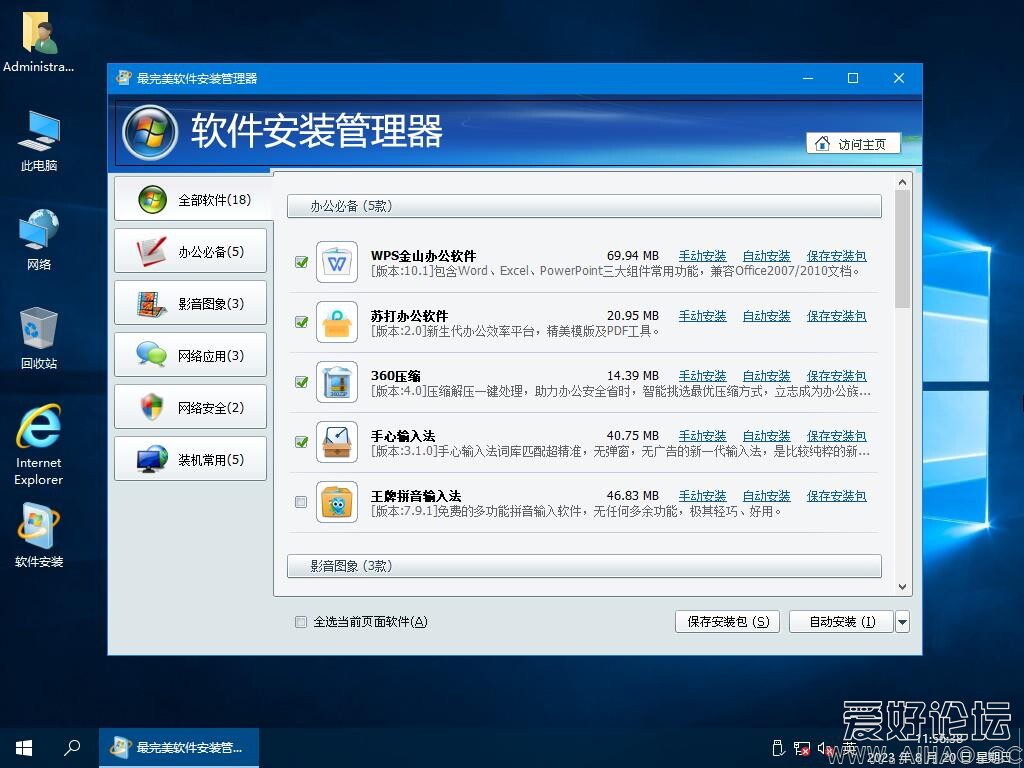Click the Windows Start button
Image resolution: width=1024 pixels, height=768 pixels.
pos(24,747)
